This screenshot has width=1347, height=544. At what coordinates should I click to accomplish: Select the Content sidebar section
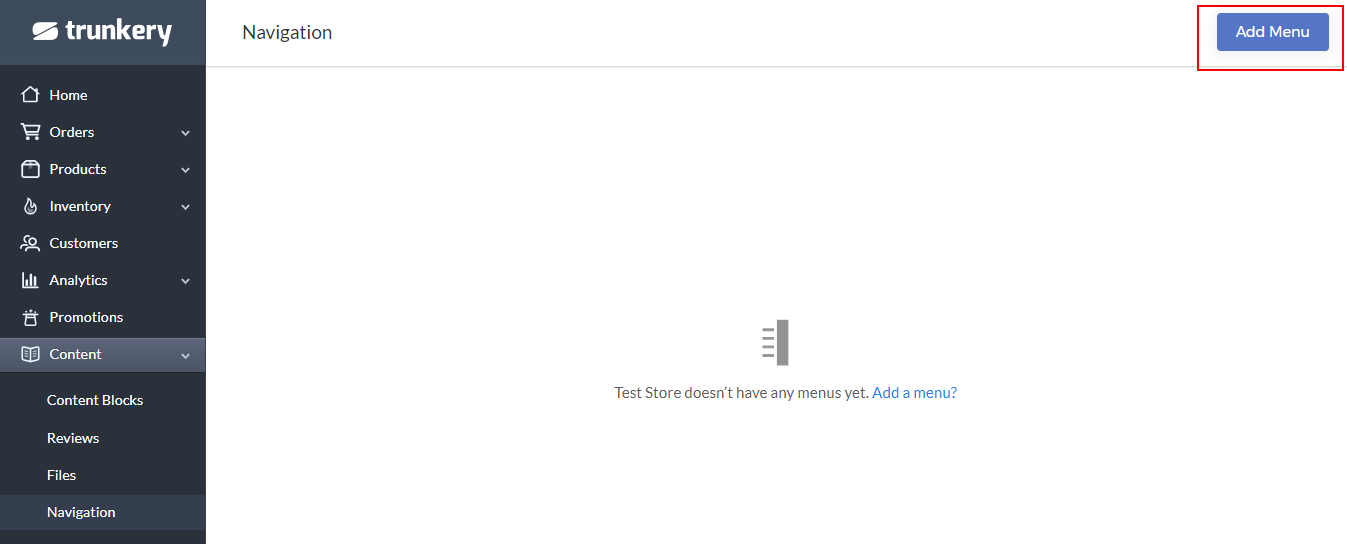pos(102,354)
